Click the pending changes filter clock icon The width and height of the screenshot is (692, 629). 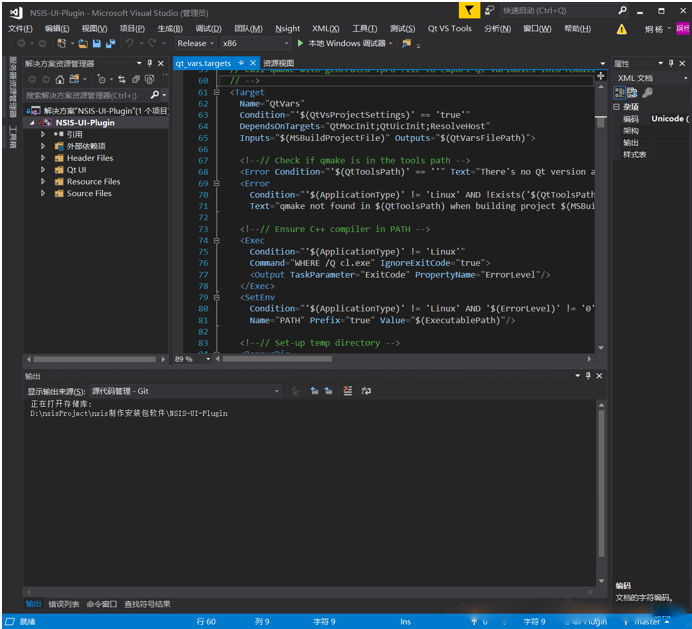pos(102,79)
